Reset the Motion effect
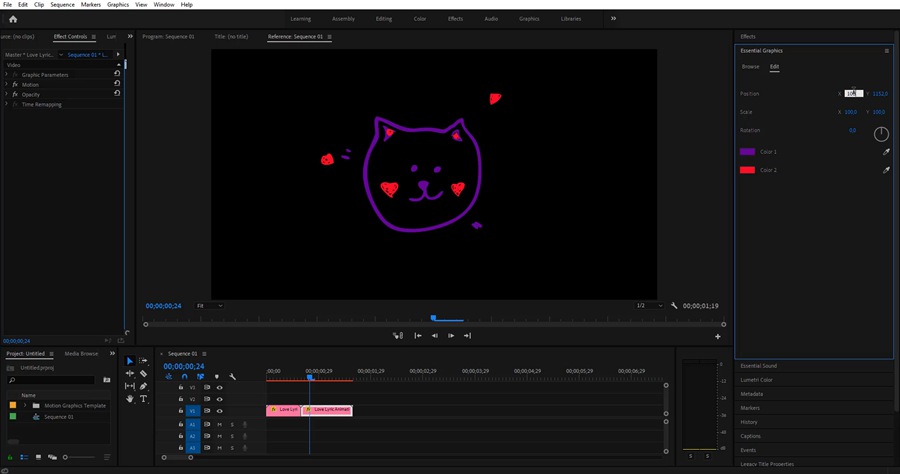900x474 pixels. tap(117, 83)
